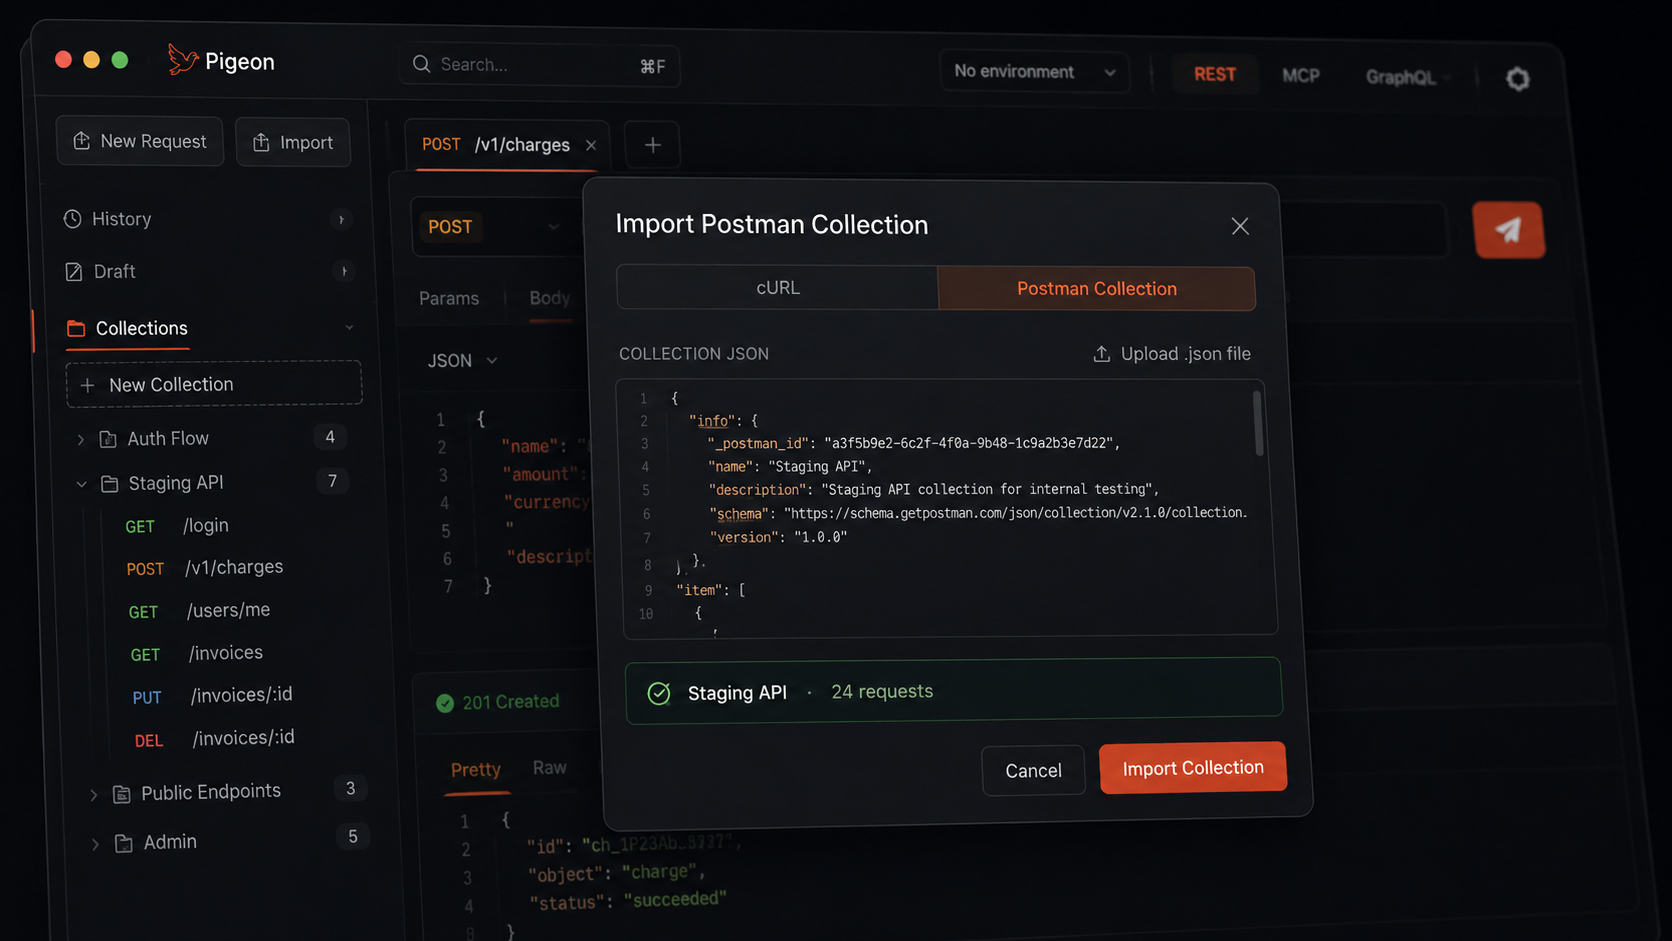
Task: Open the POST method dropdown
Action: point(493,227)
